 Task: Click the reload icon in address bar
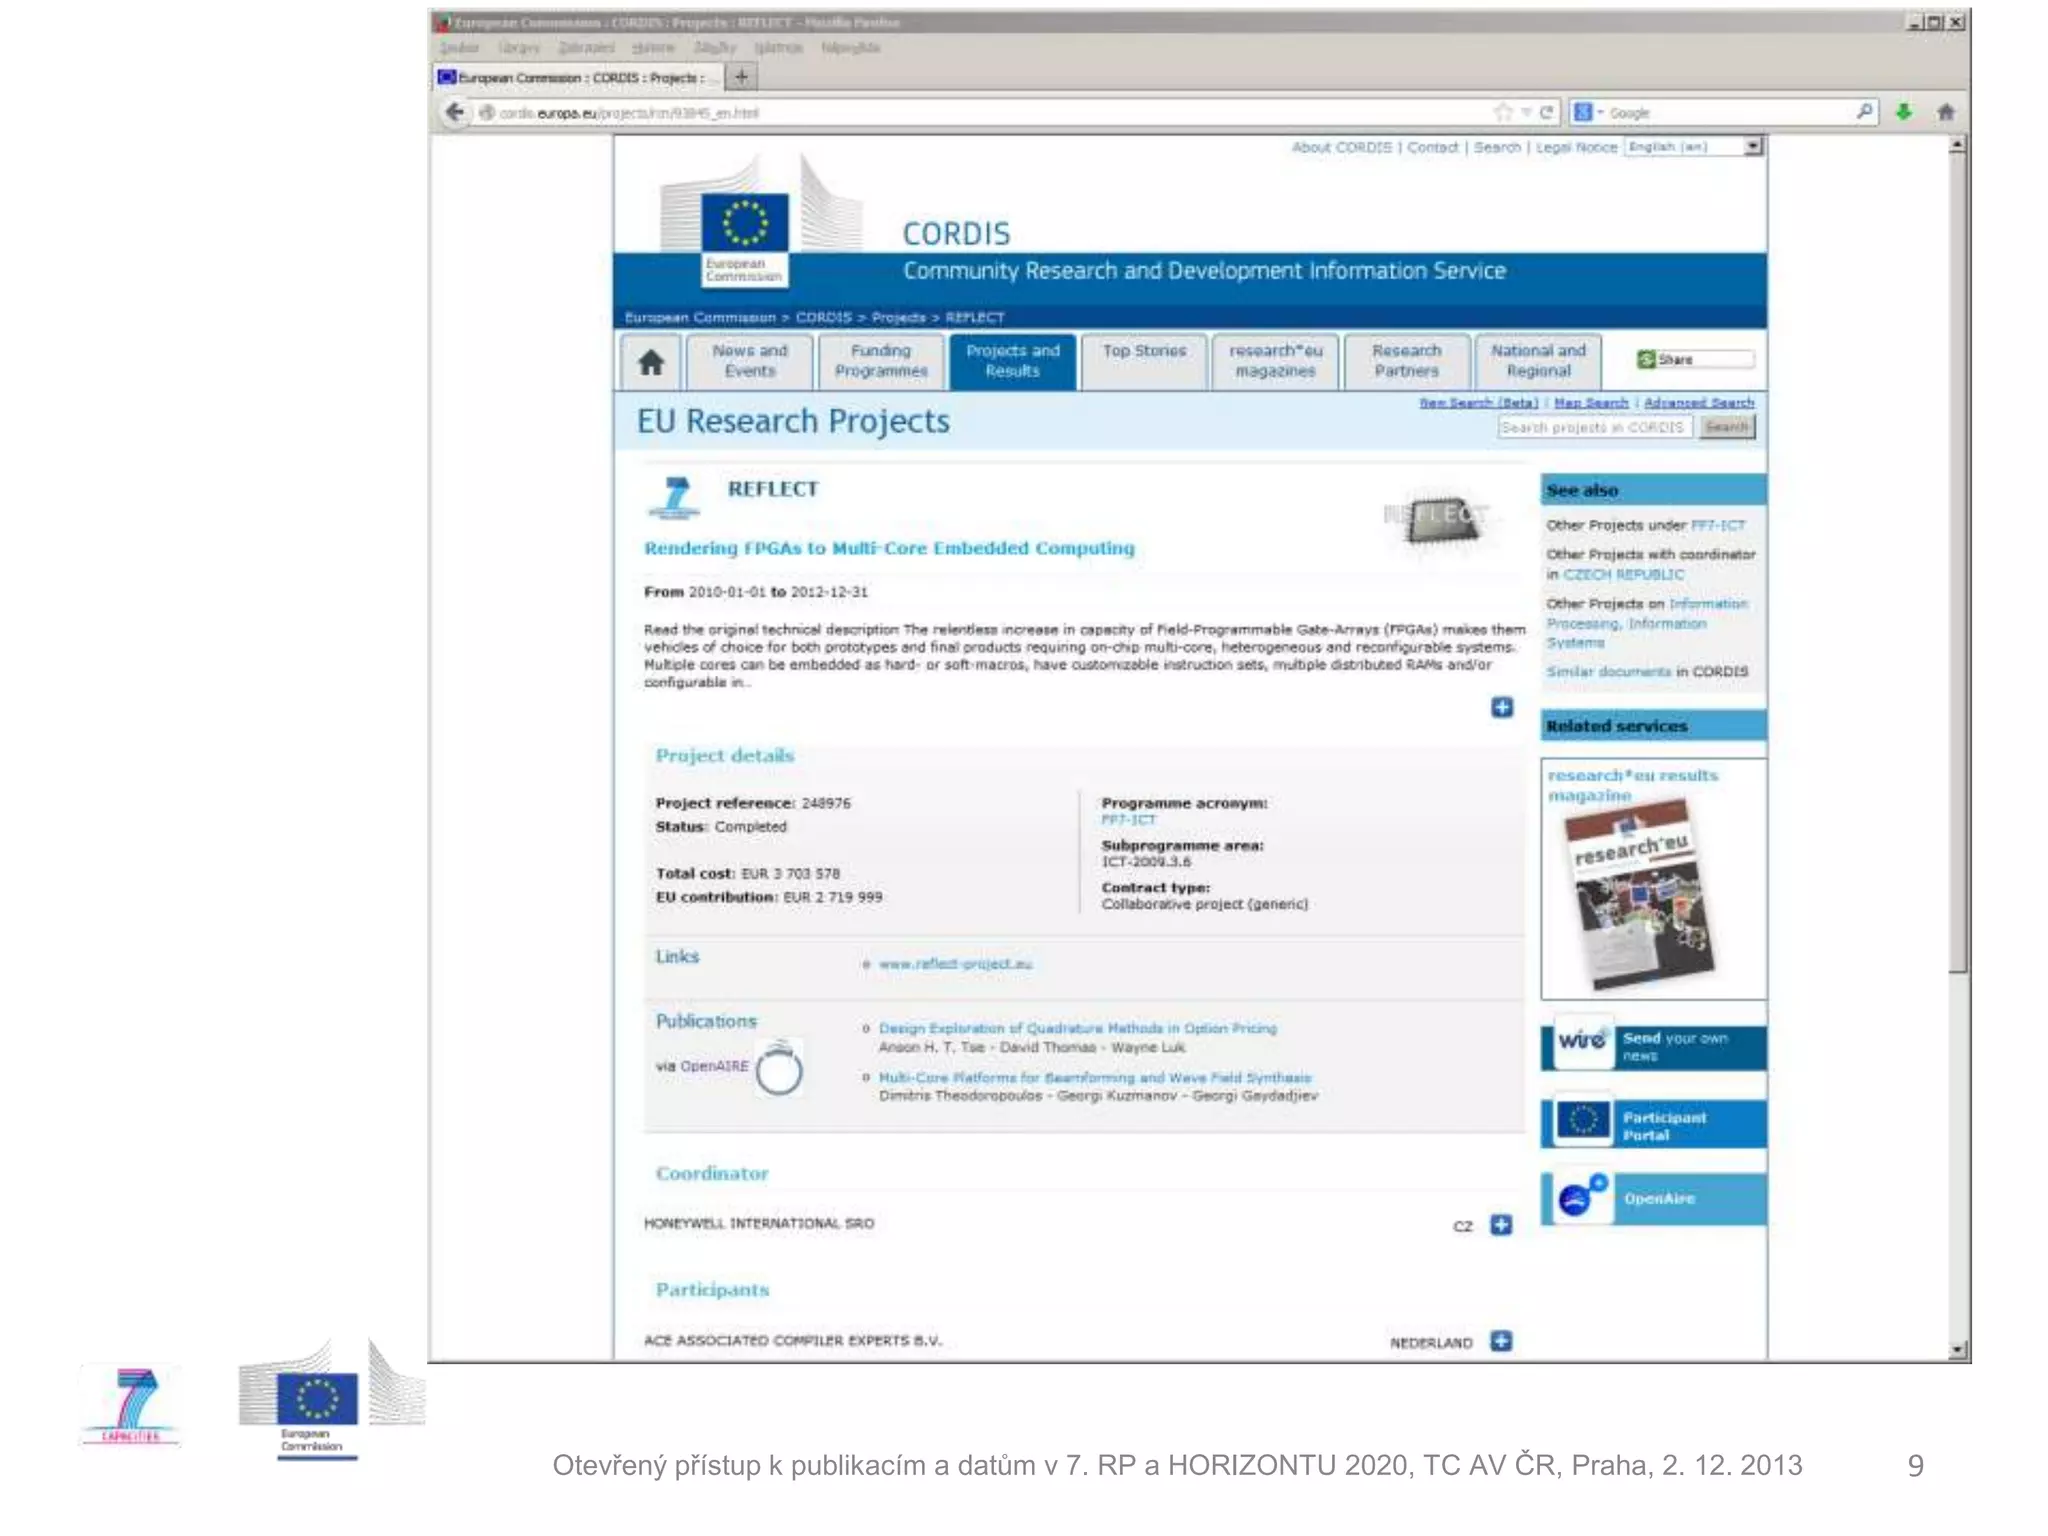[x=1547, y=112]
